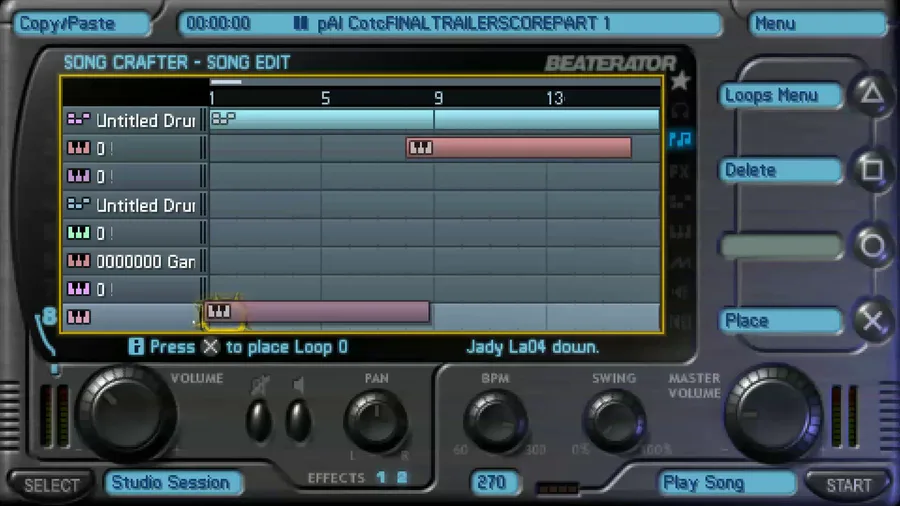Select the '0000000 Gan' track name
The width and height of the screenshot is (900, 506).
click(x=146, y=262)
